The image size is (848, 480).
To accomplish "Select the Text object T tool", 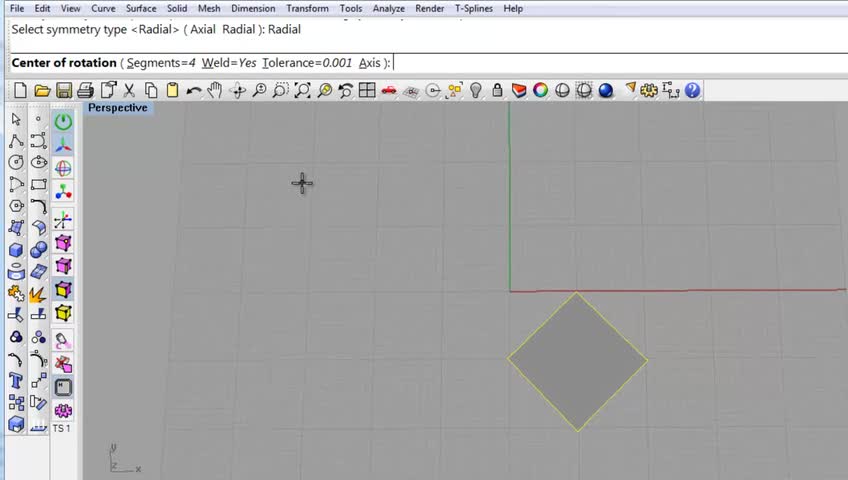I will tap(16, 381).
